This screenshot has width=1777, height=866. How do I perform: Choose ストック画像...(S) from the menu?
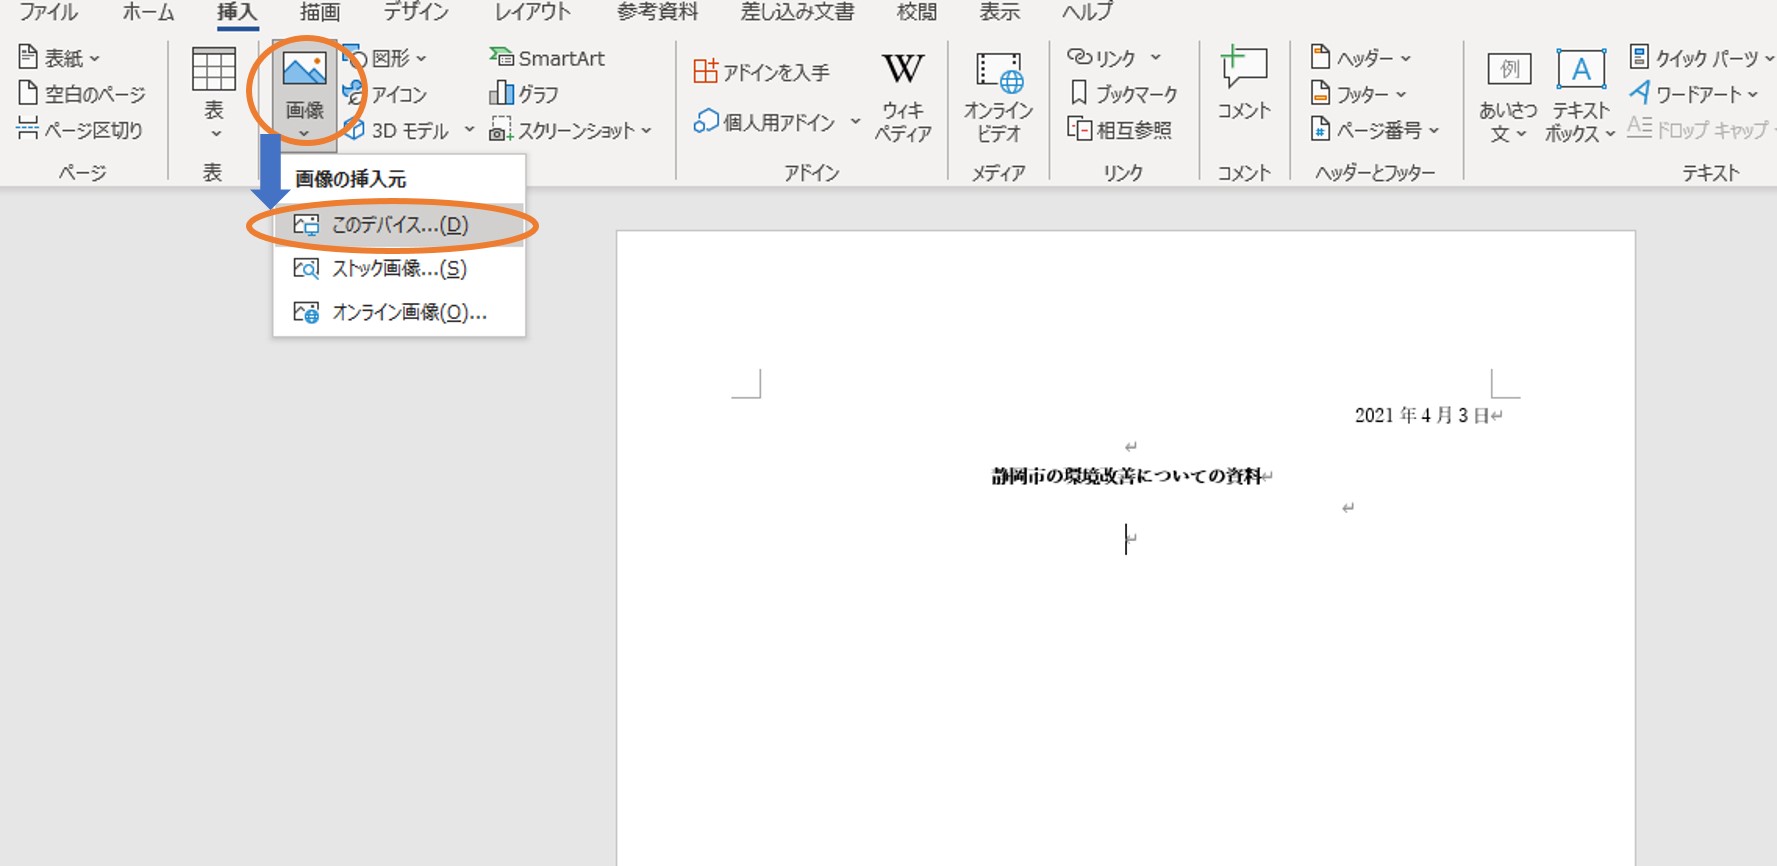[399, 268]
